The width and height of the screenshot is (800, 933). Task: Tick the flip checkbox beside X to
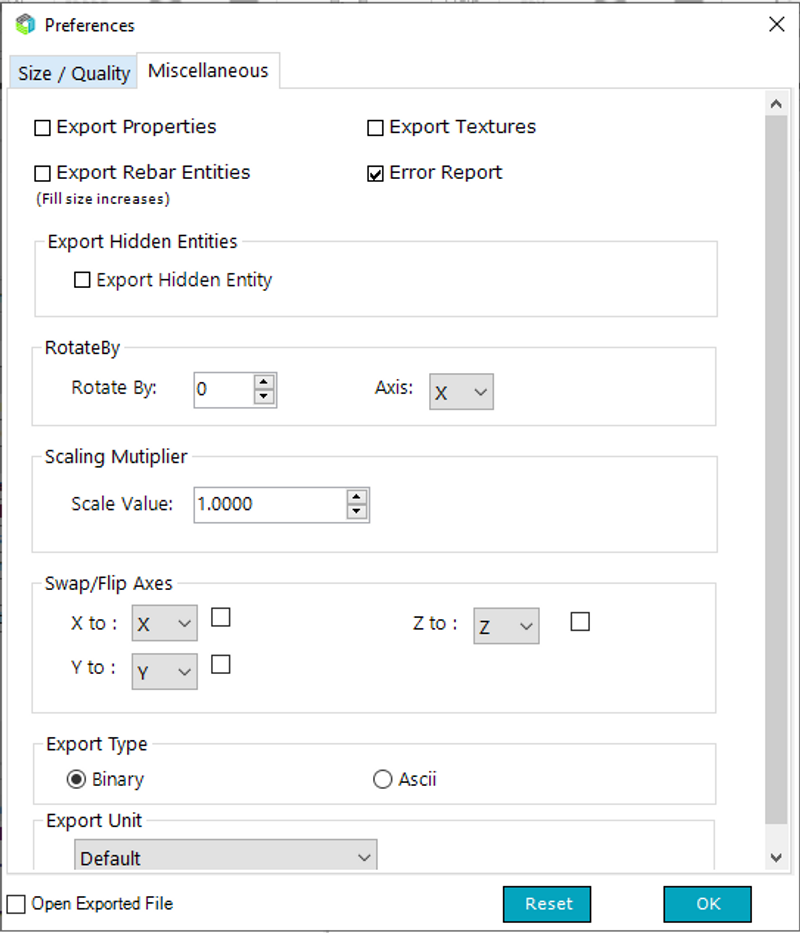point(221,617)
